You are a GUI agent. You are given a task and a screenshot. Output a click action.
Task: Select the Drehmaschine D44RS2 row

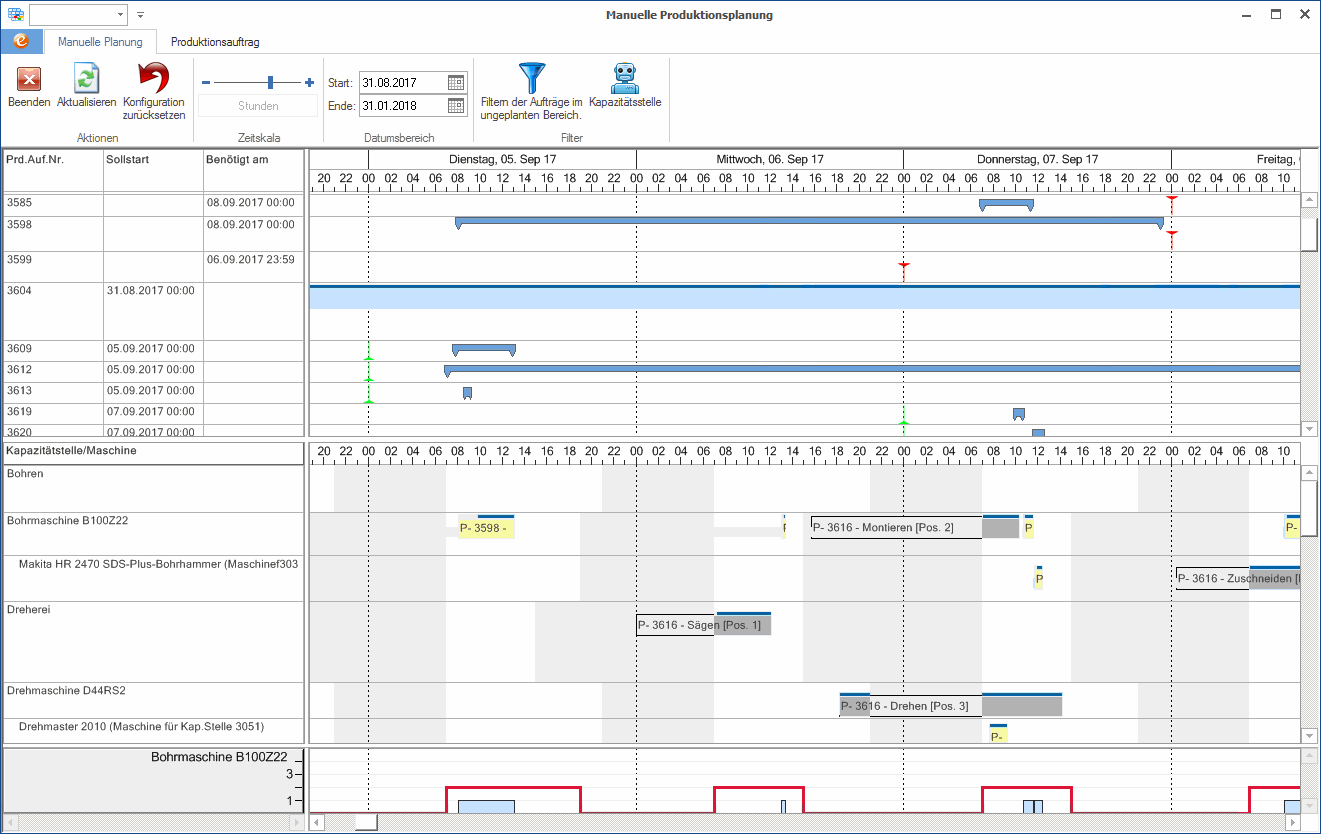tap(154, 700)
